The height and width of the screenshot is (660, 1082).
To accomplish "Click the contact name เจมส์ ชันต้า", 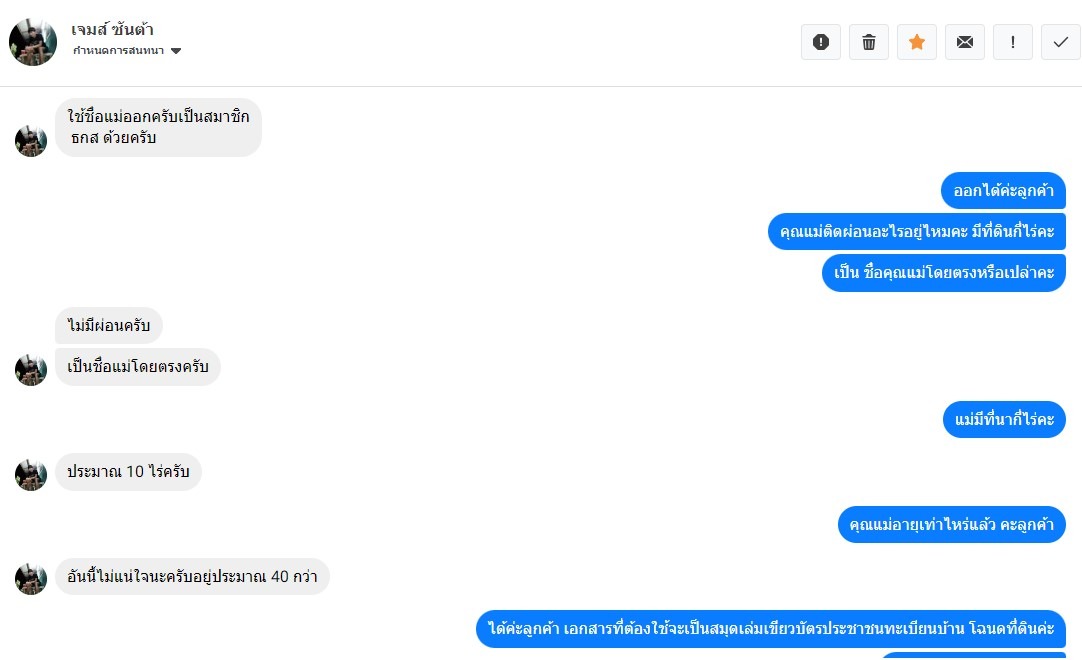I will point(112,29).
